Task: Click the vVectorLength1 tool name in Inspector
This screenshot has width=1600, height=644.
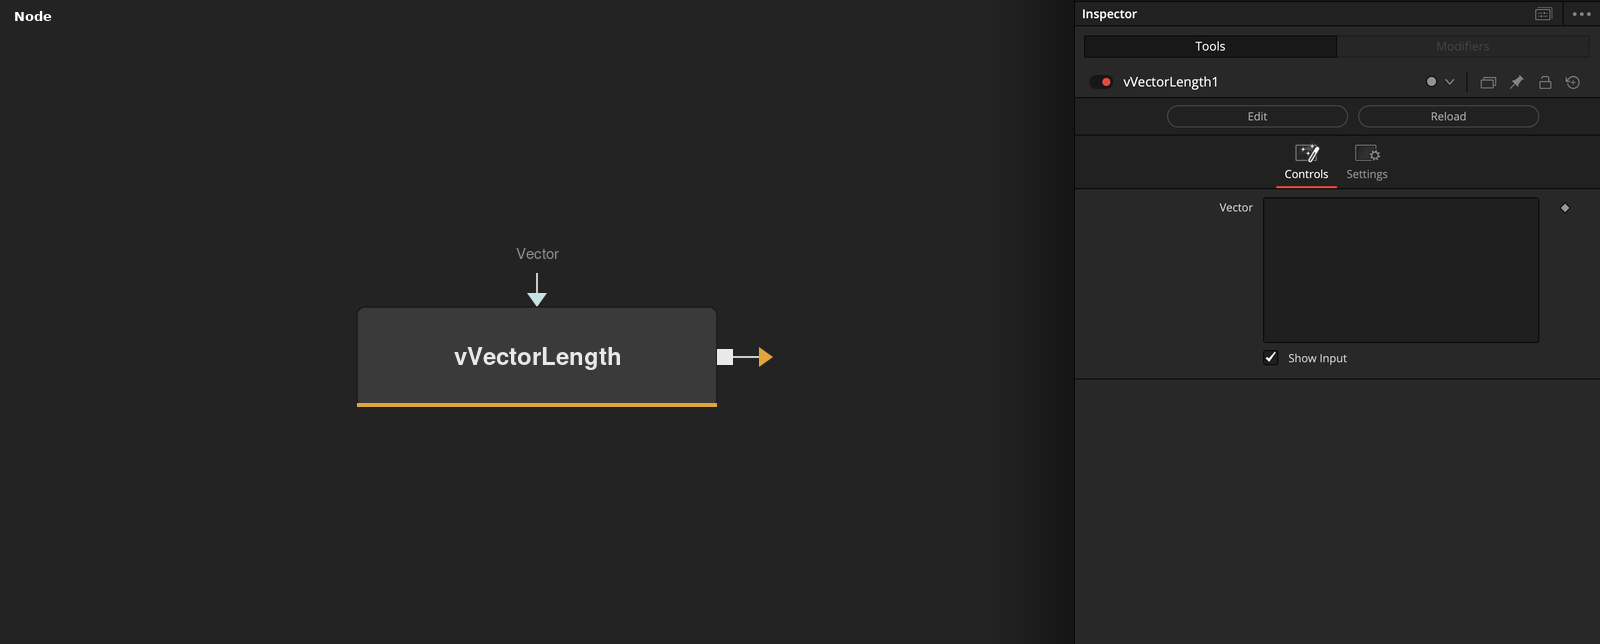Action: pos(1170,82)
